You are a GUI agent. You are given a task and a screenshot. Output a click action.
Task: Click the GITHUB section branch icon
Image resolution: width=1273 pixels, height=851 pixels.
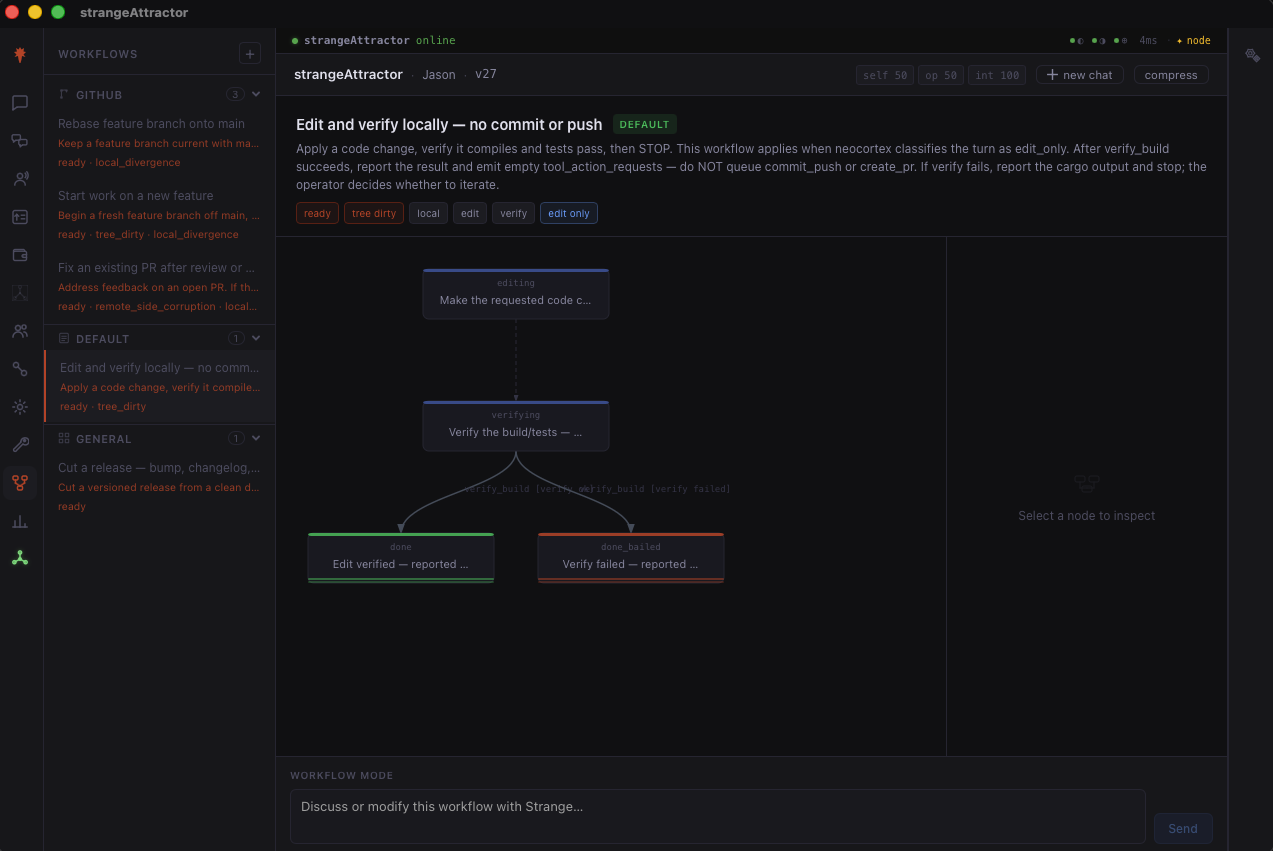point(64,94)
